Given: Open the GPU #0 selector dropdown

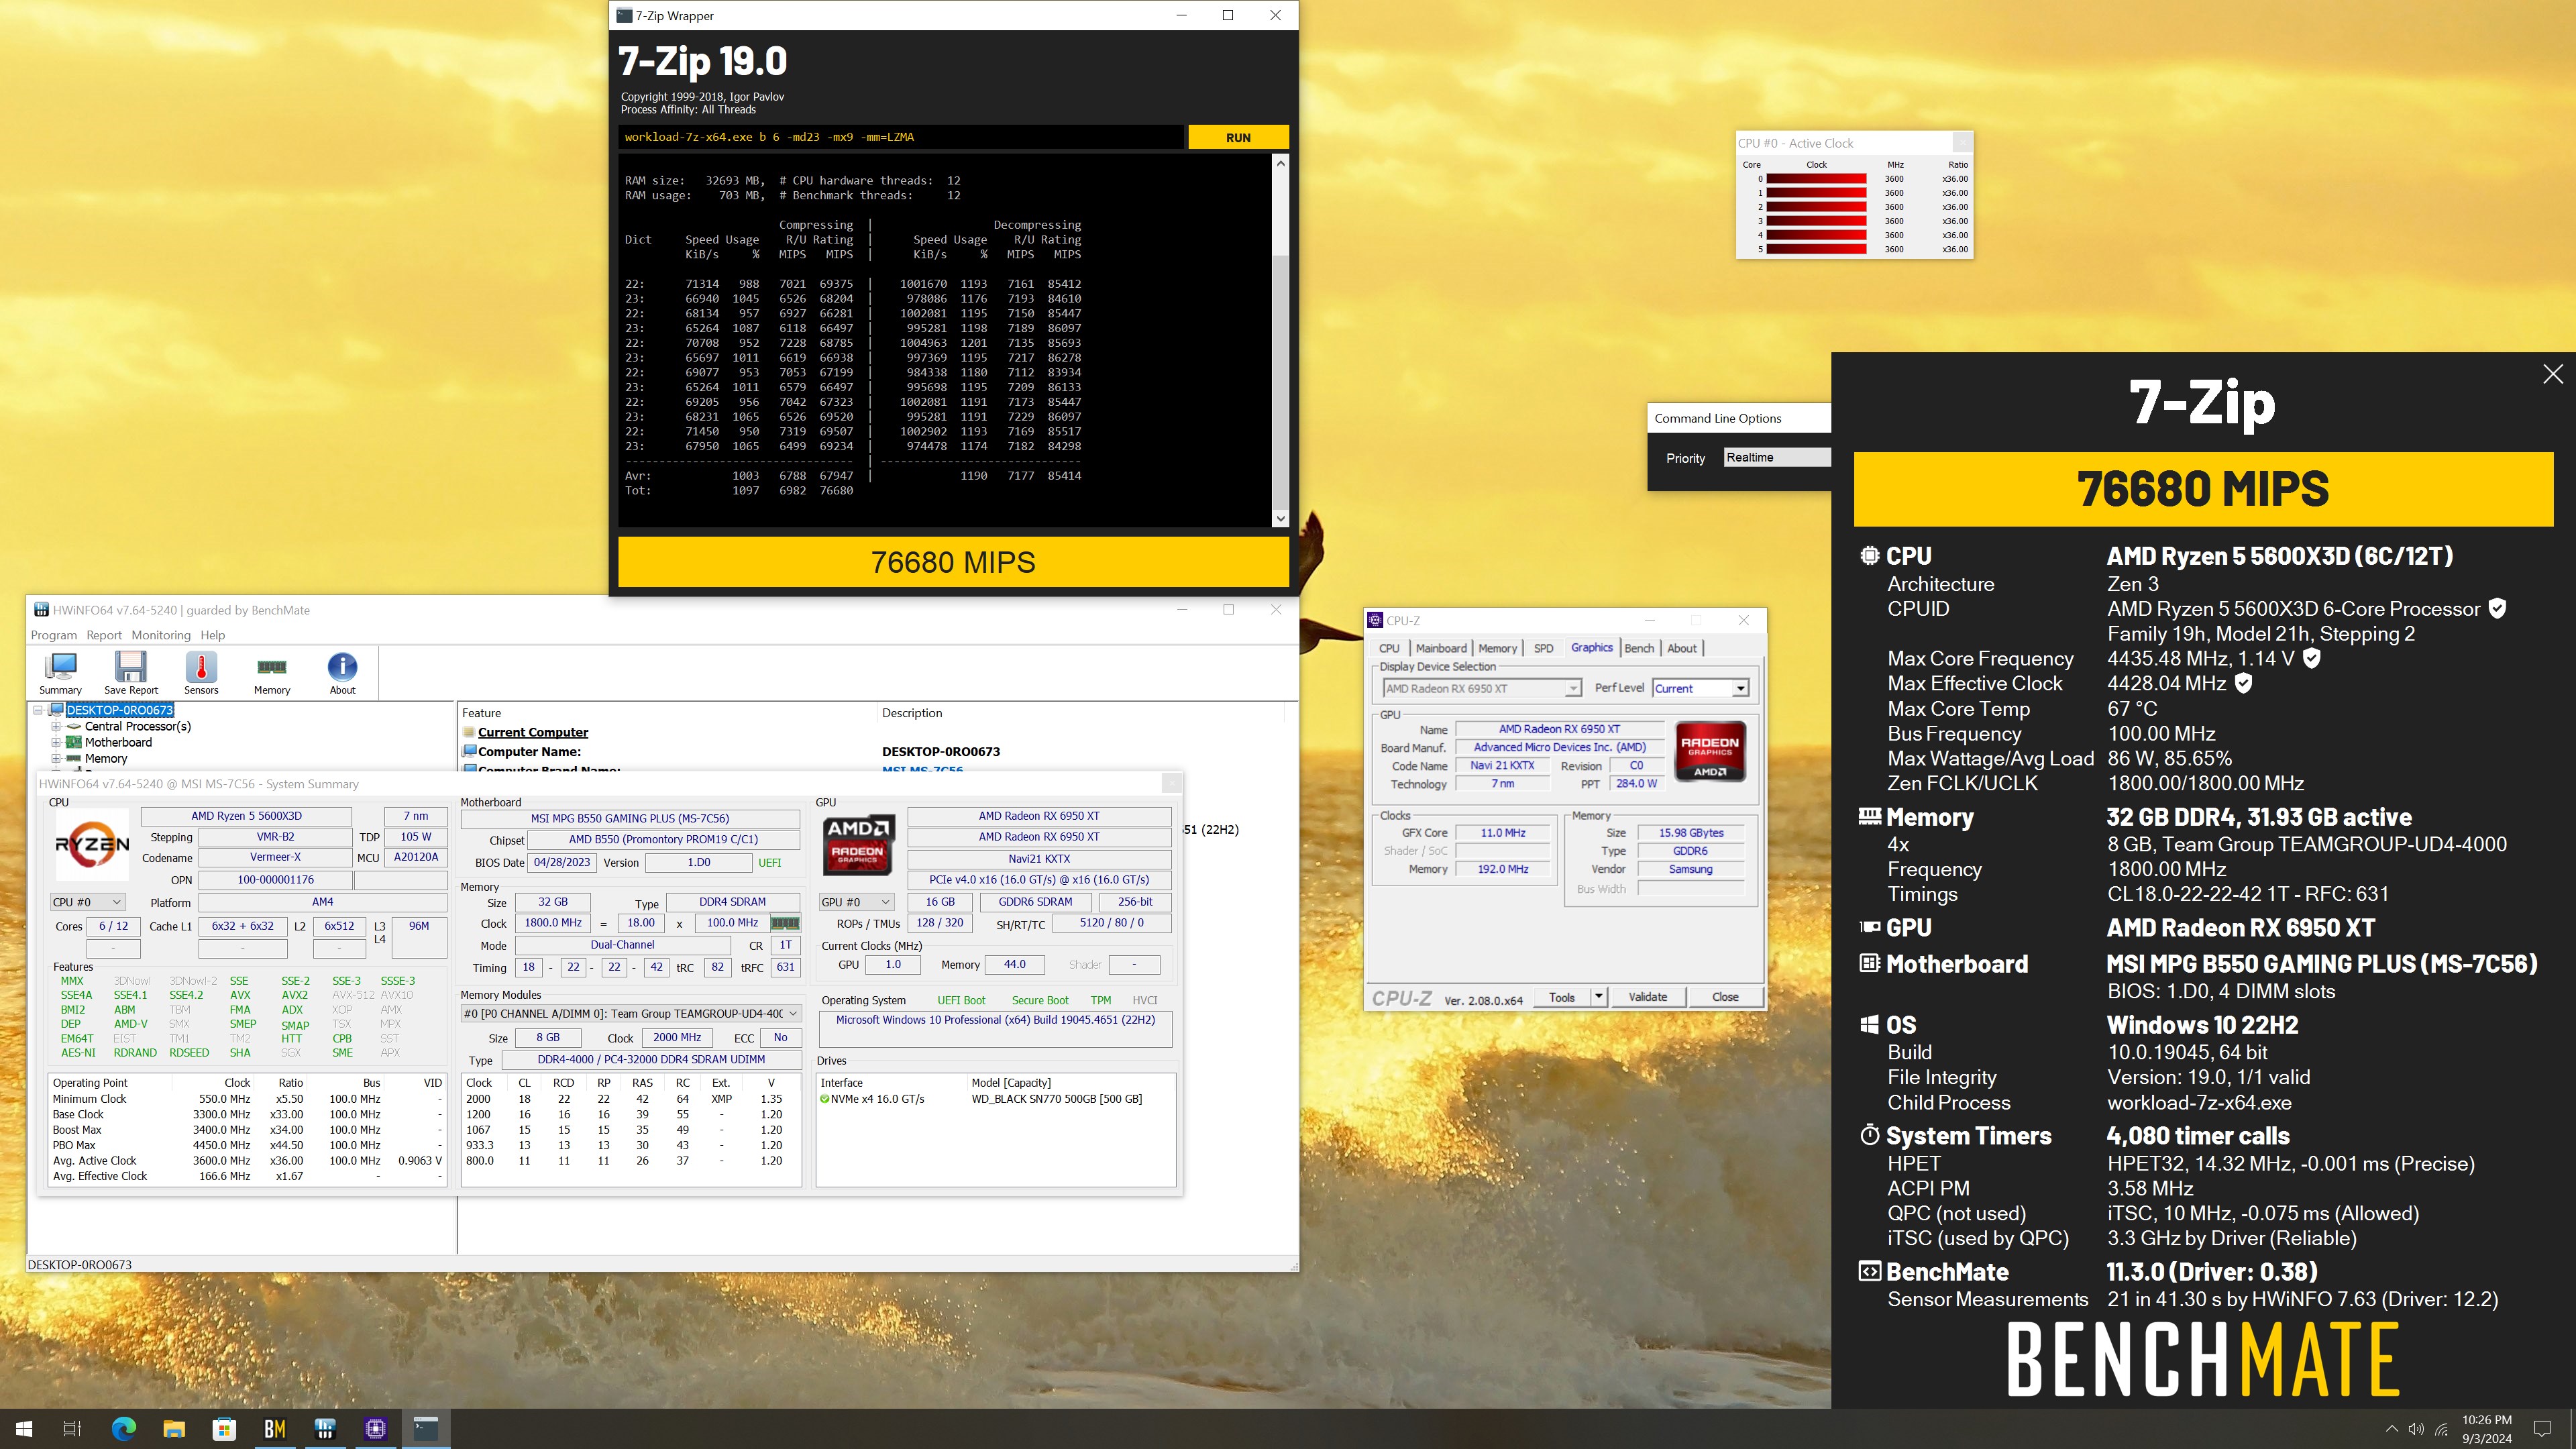Looking at the screenshot, I should tap(856, 902).
